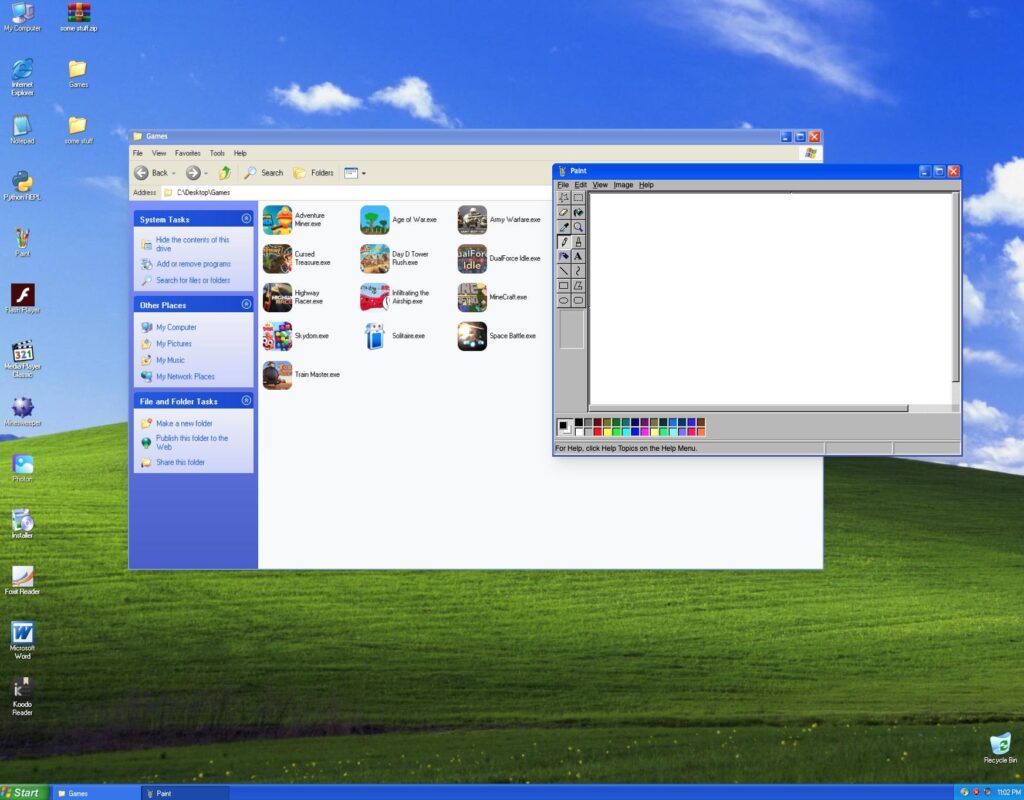
Task: Choose the Pick Color eyedropper tool
Action: 564,227
